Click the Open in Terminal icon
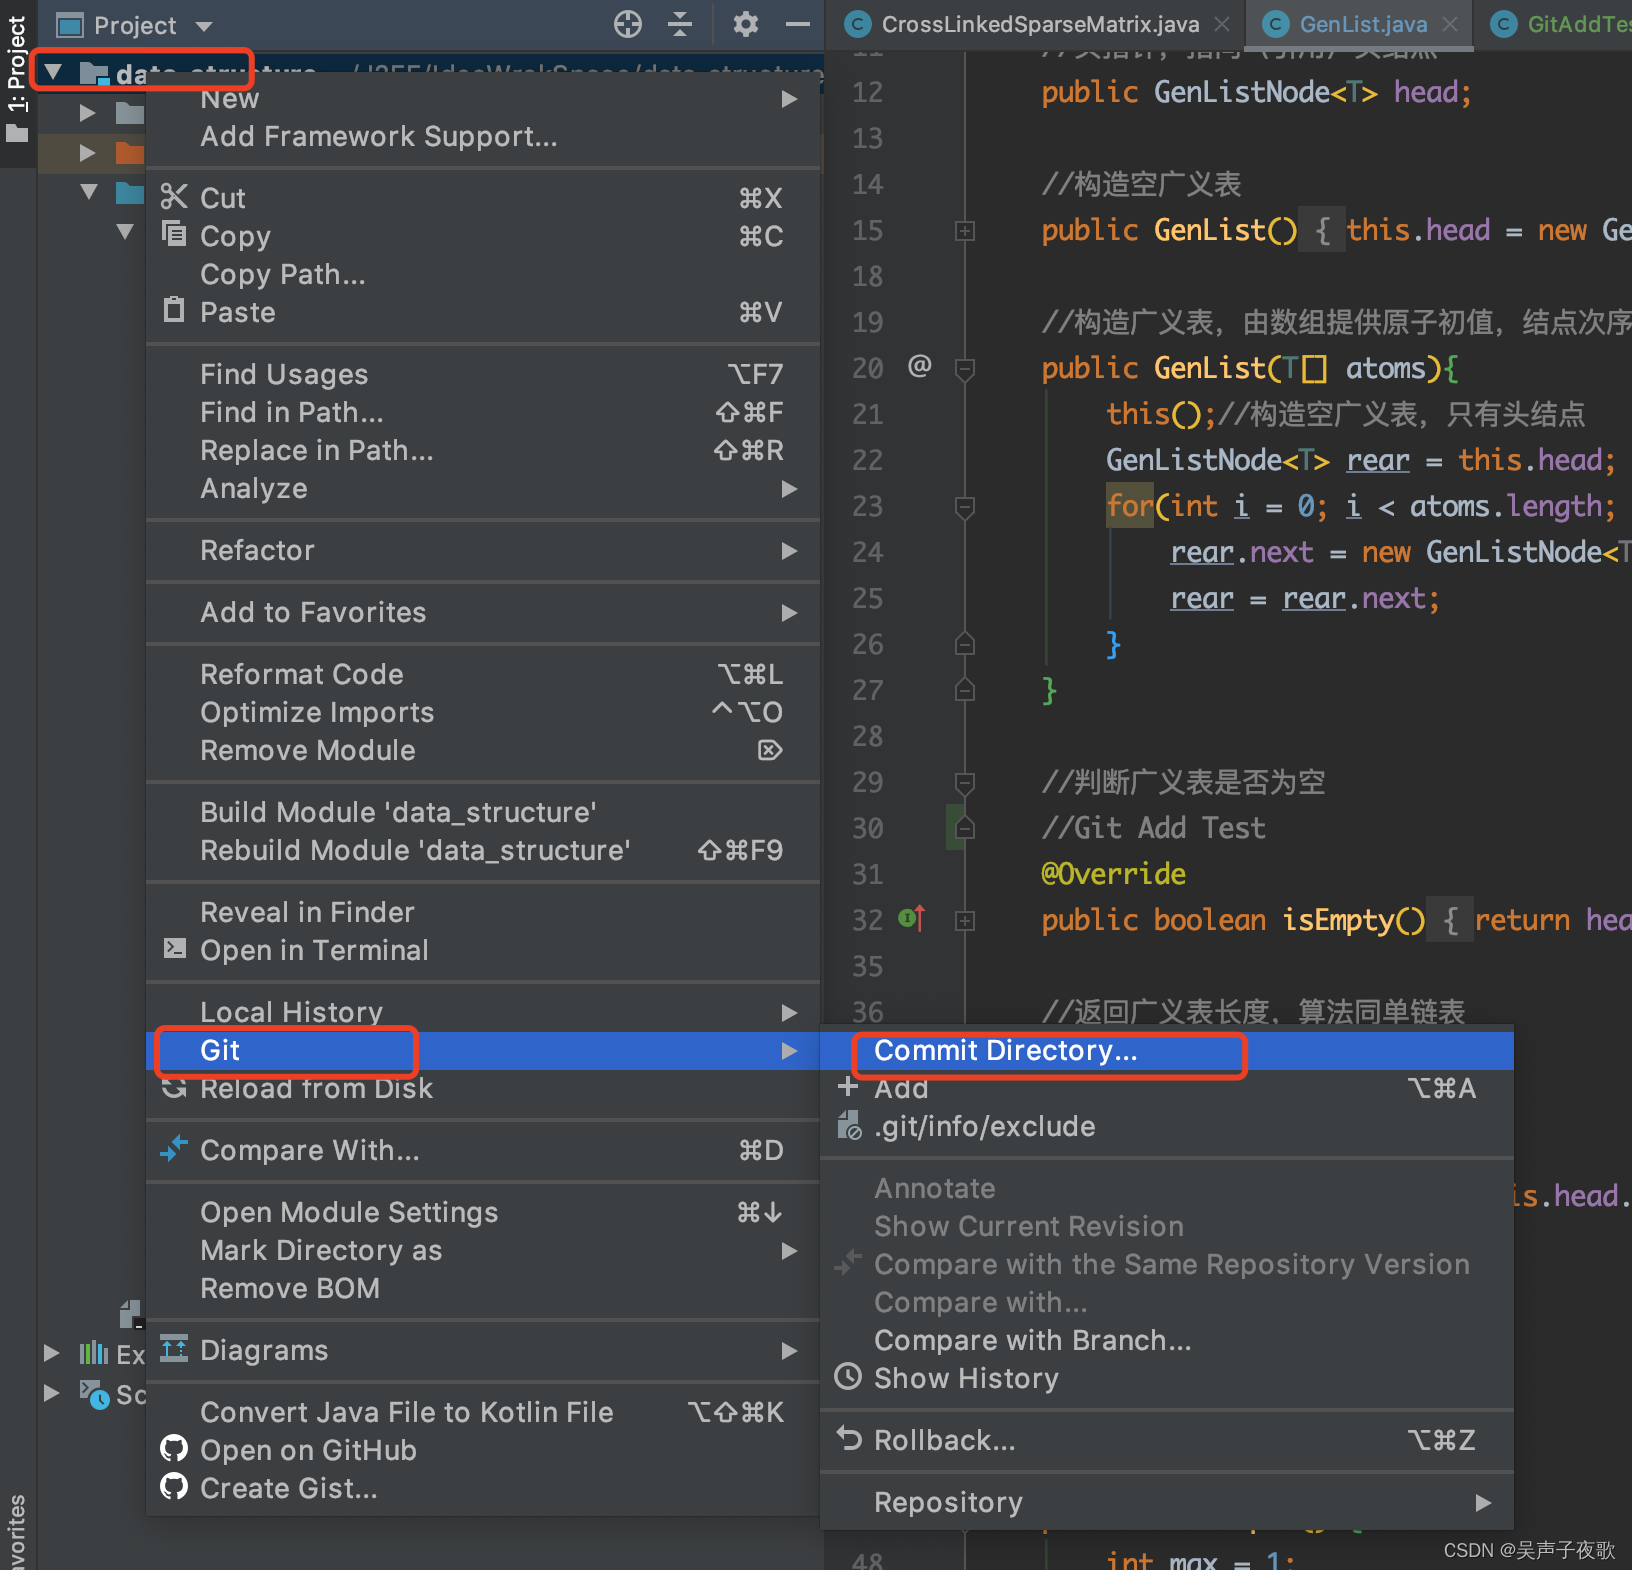Screen dimensions: 1632x1570 (x=174, y=948)
